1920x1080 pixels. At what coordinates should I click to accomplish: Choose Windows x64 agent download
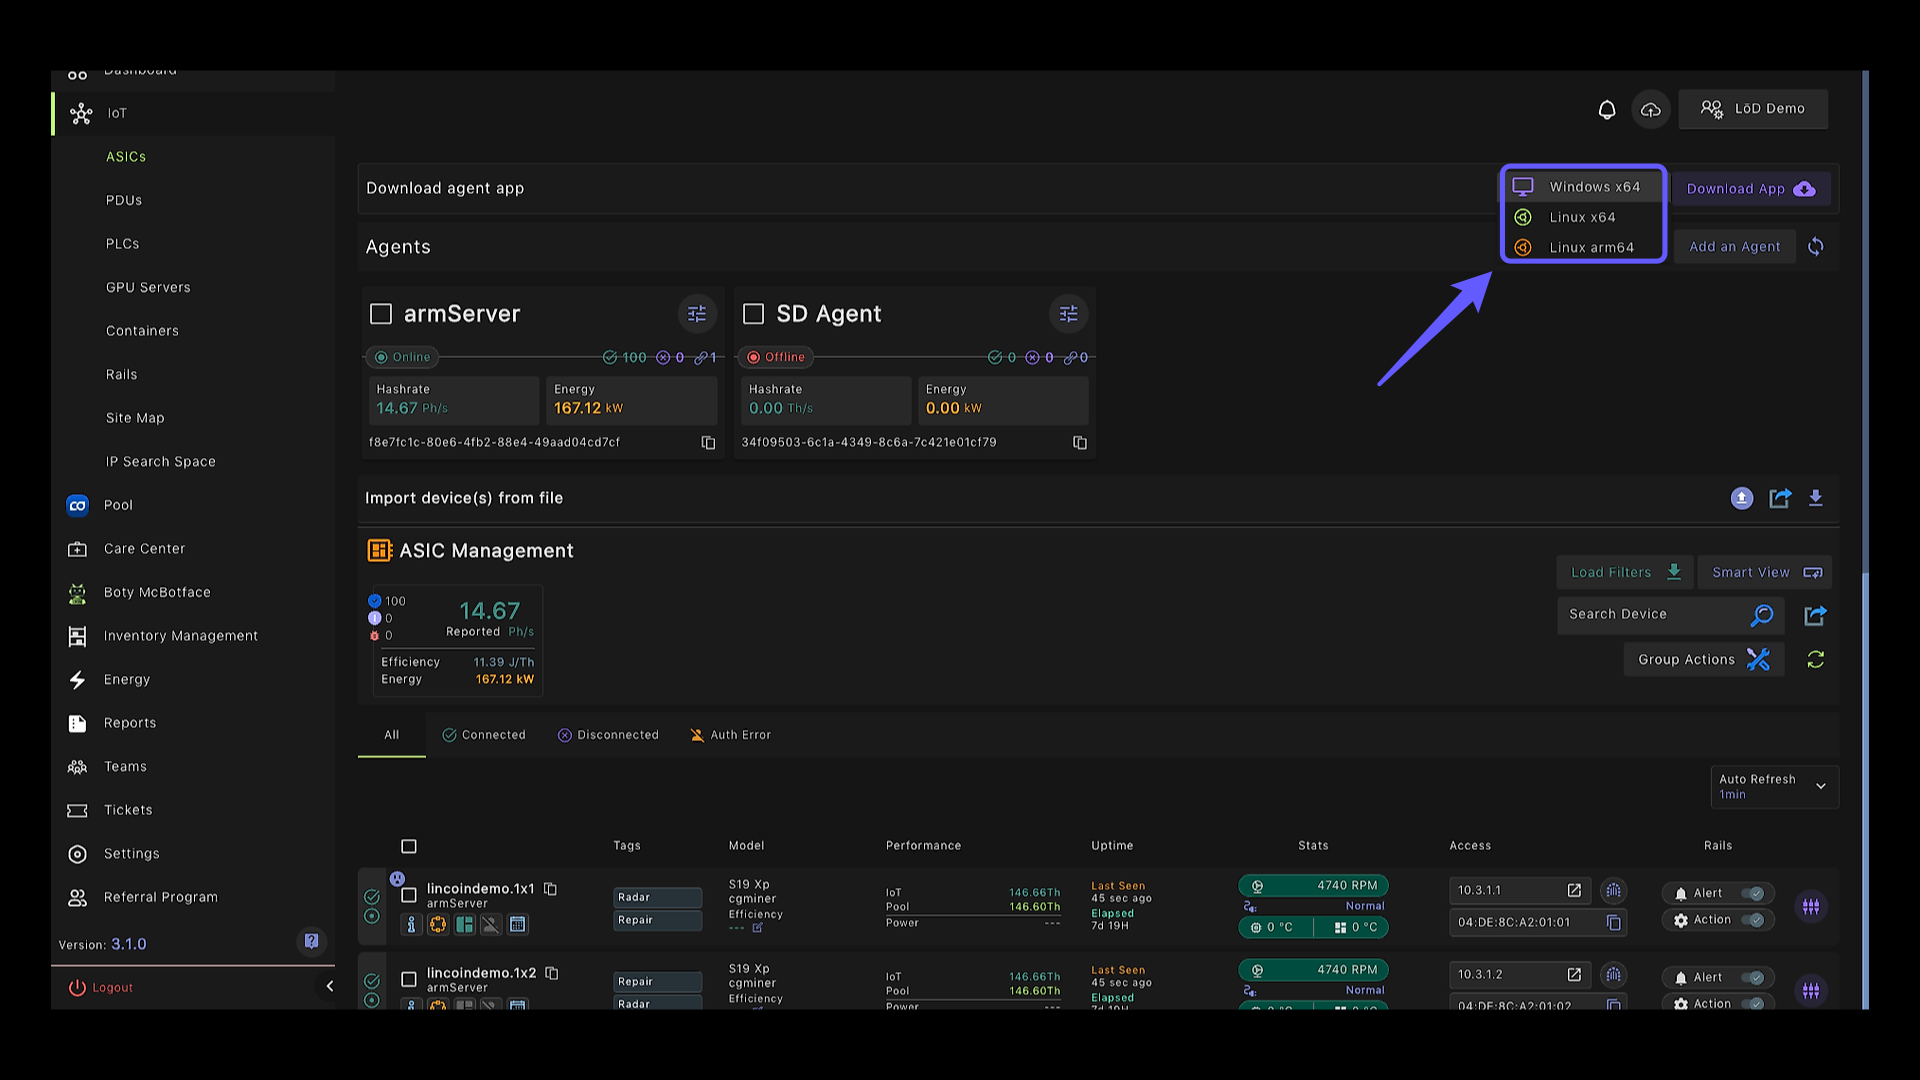tap(1582, 187)
